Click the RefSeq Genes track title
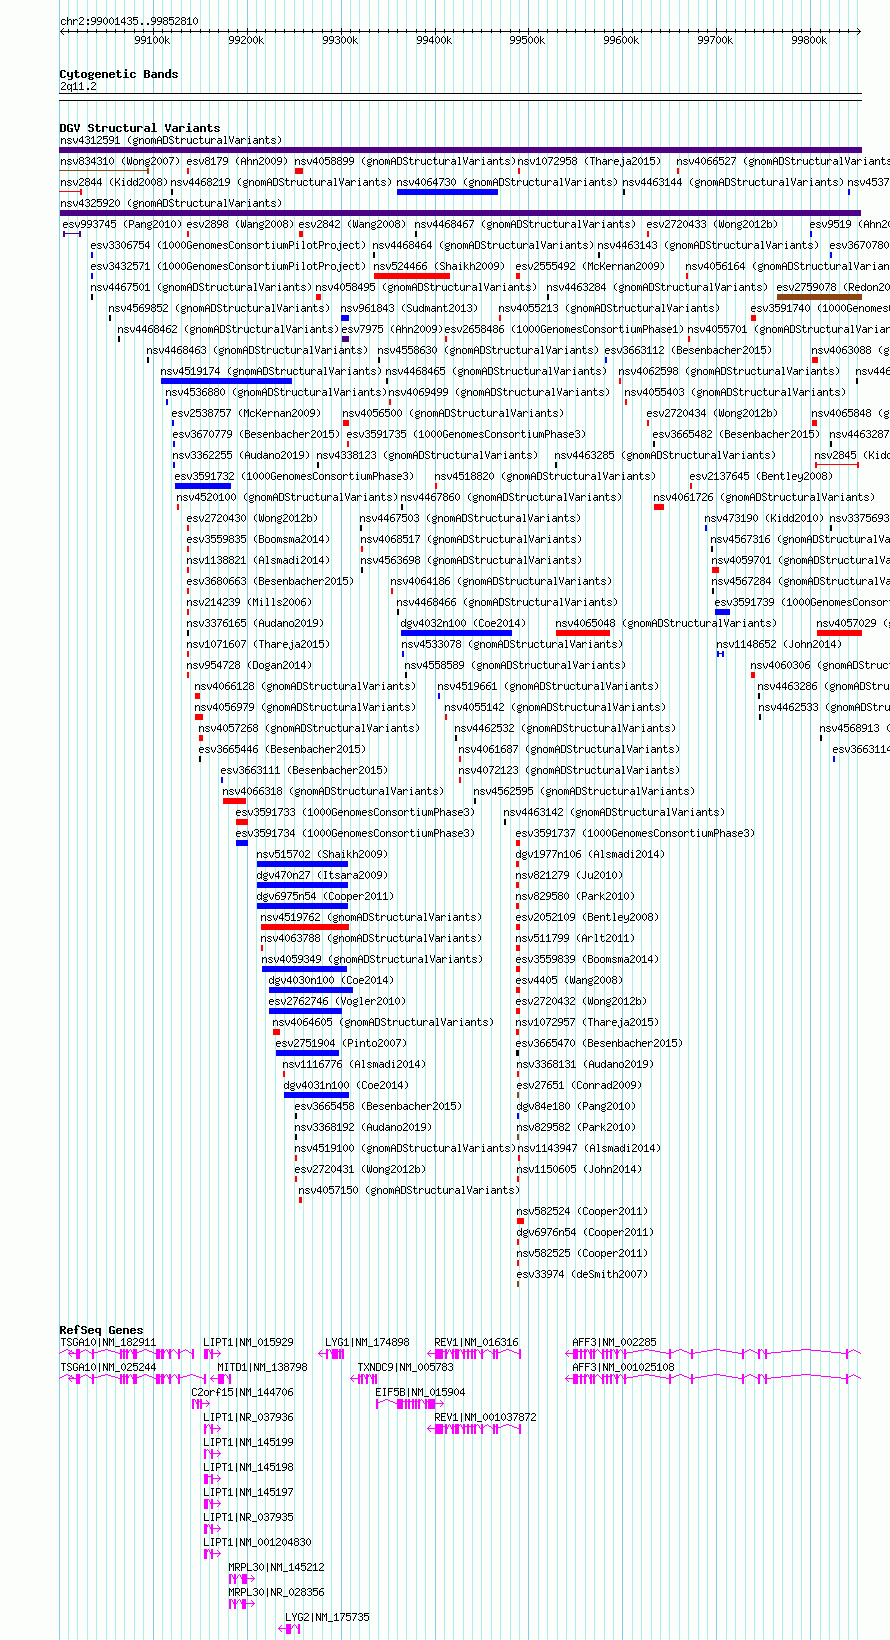This screenshot has height=1640, width=890. tap(101, 1330)
